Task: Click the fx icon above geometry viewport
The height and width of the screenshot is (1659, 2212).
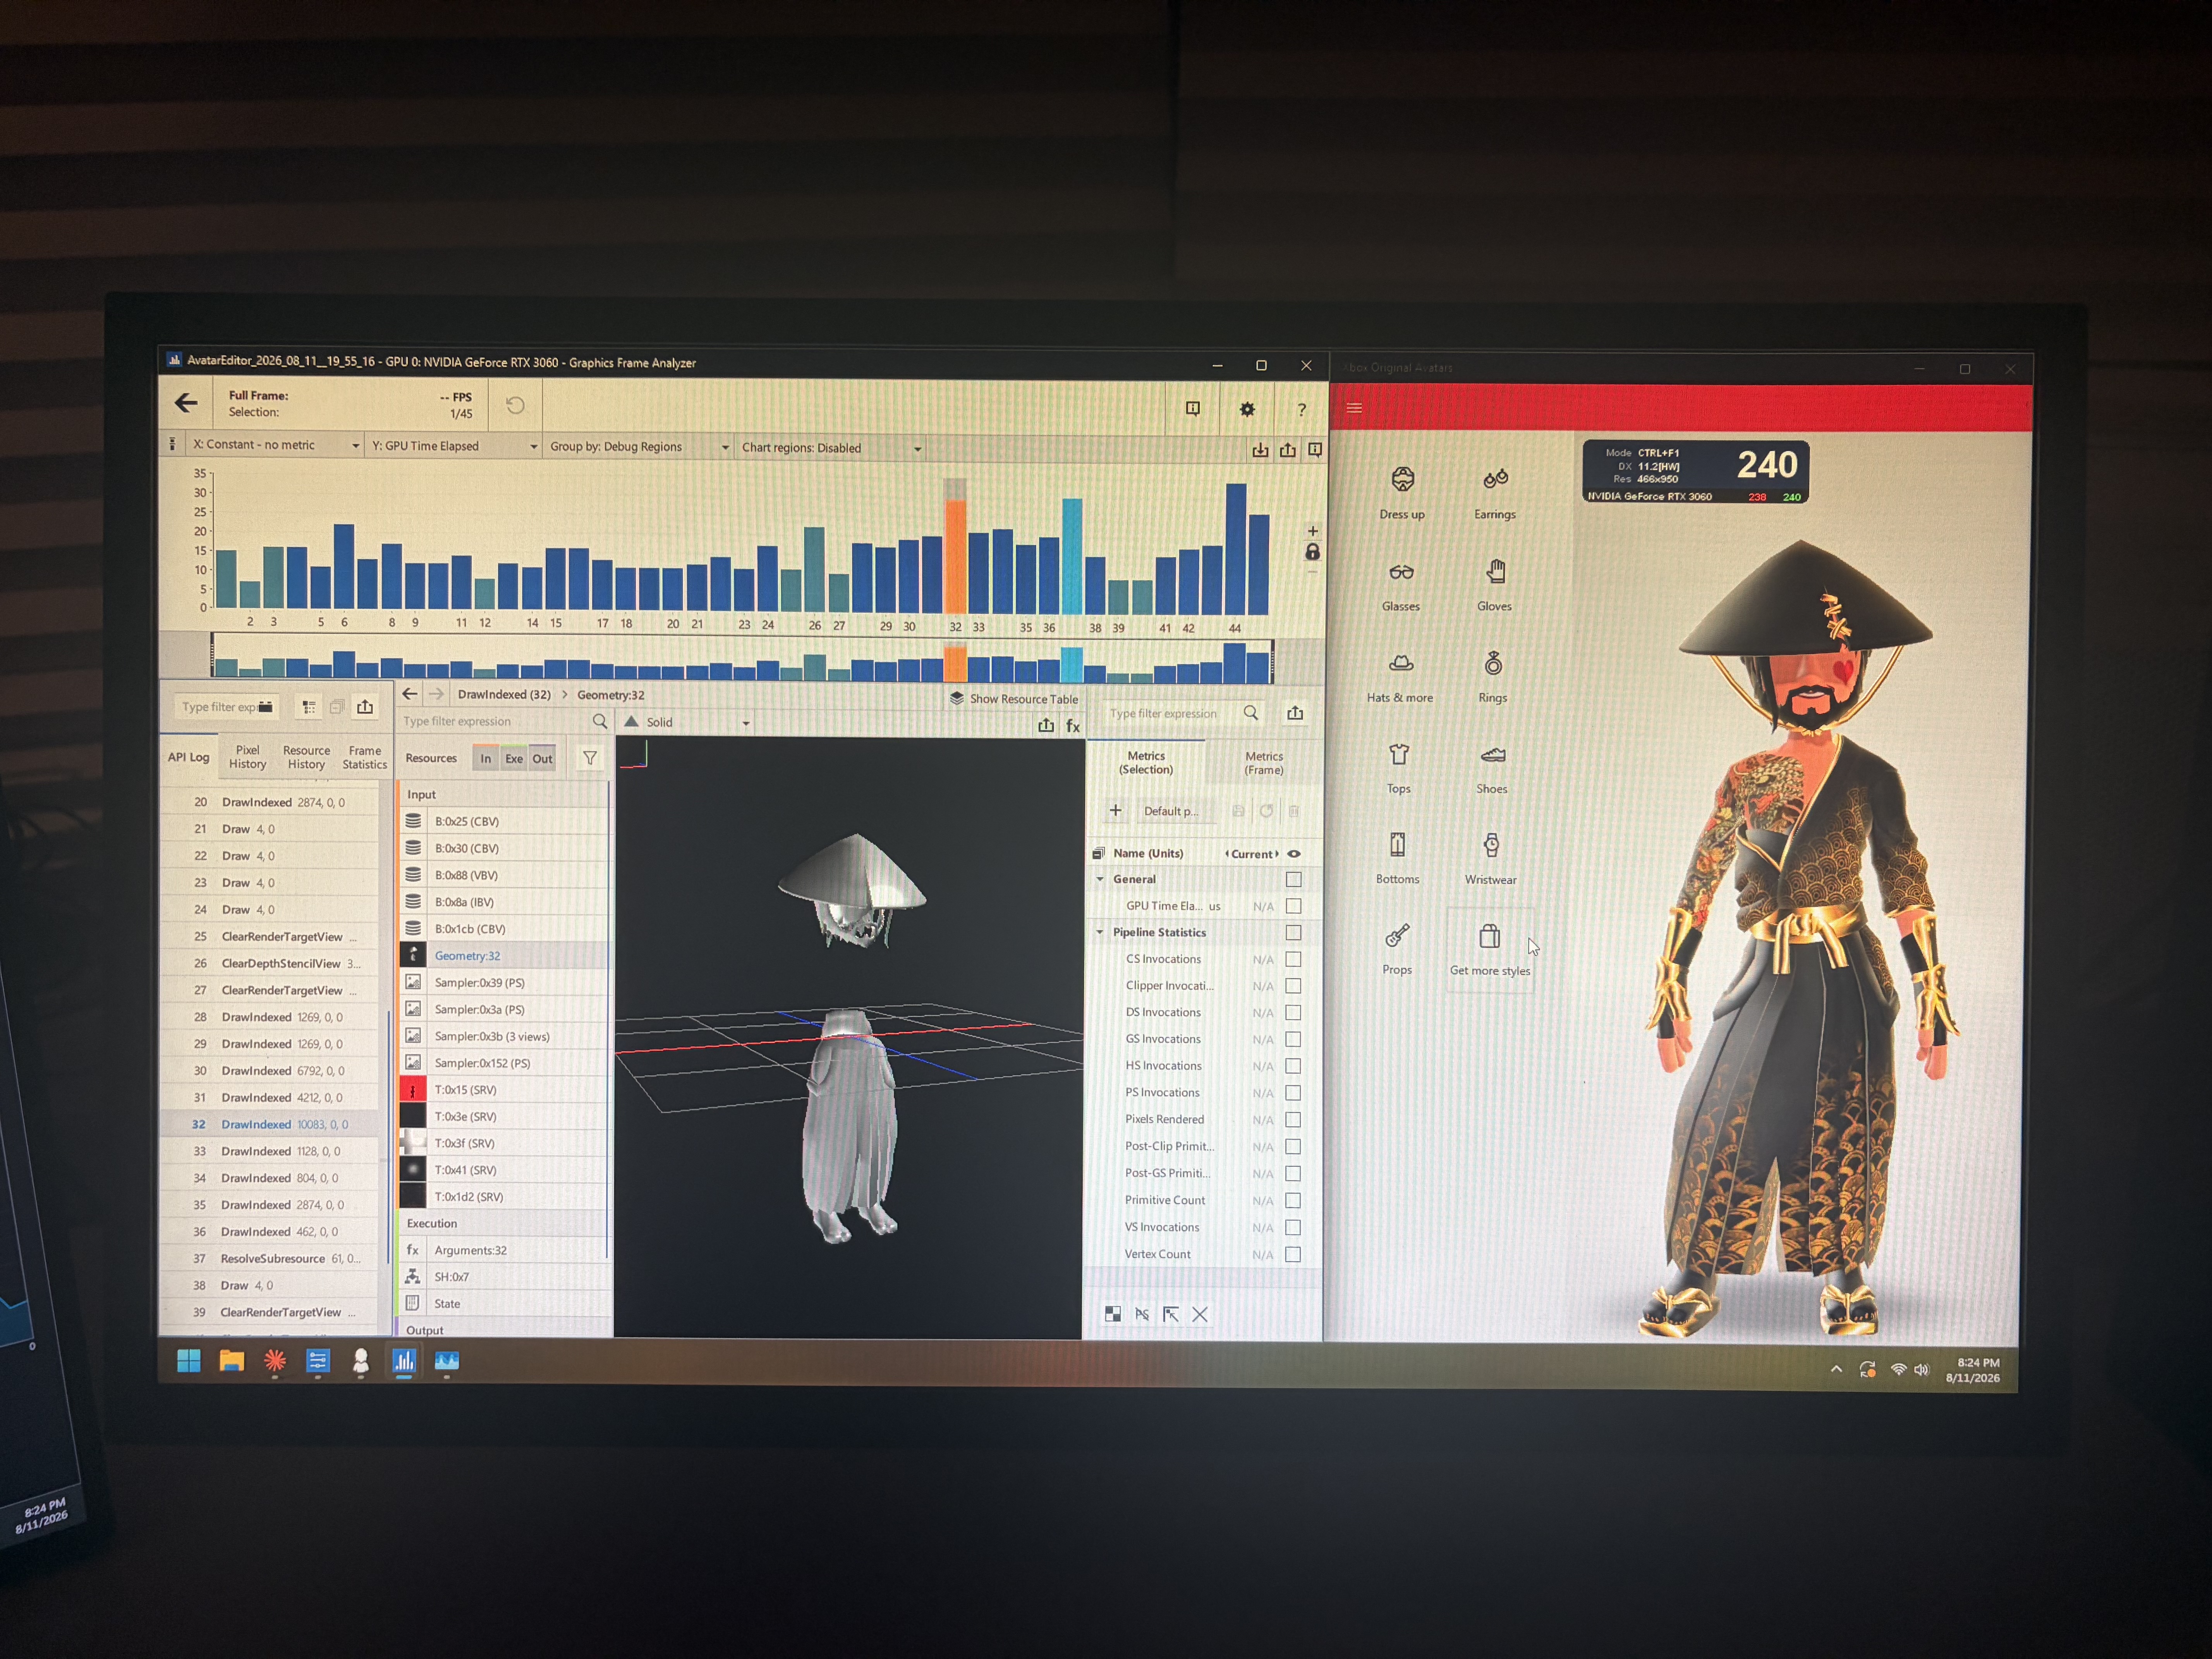Action: (x=1073, y=726)
